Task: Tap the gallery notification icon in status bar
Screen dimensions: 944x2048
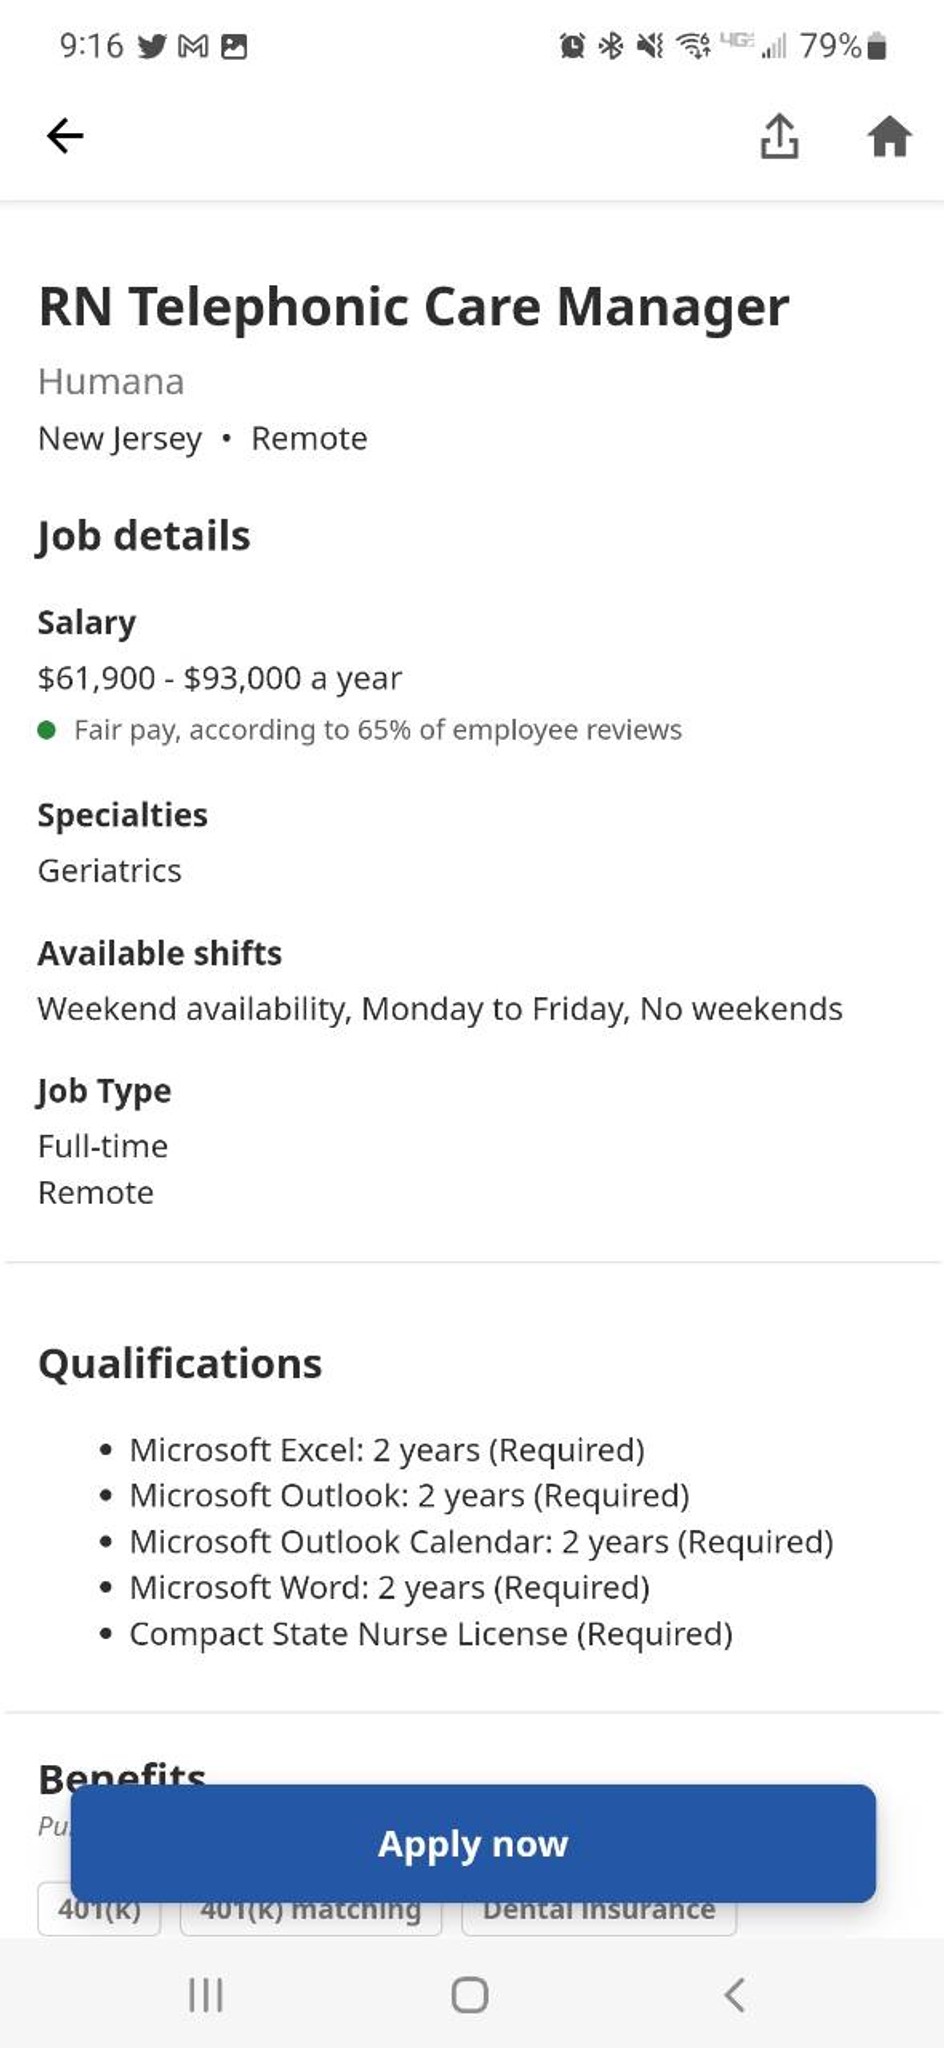Action: [x=234, y=46]
